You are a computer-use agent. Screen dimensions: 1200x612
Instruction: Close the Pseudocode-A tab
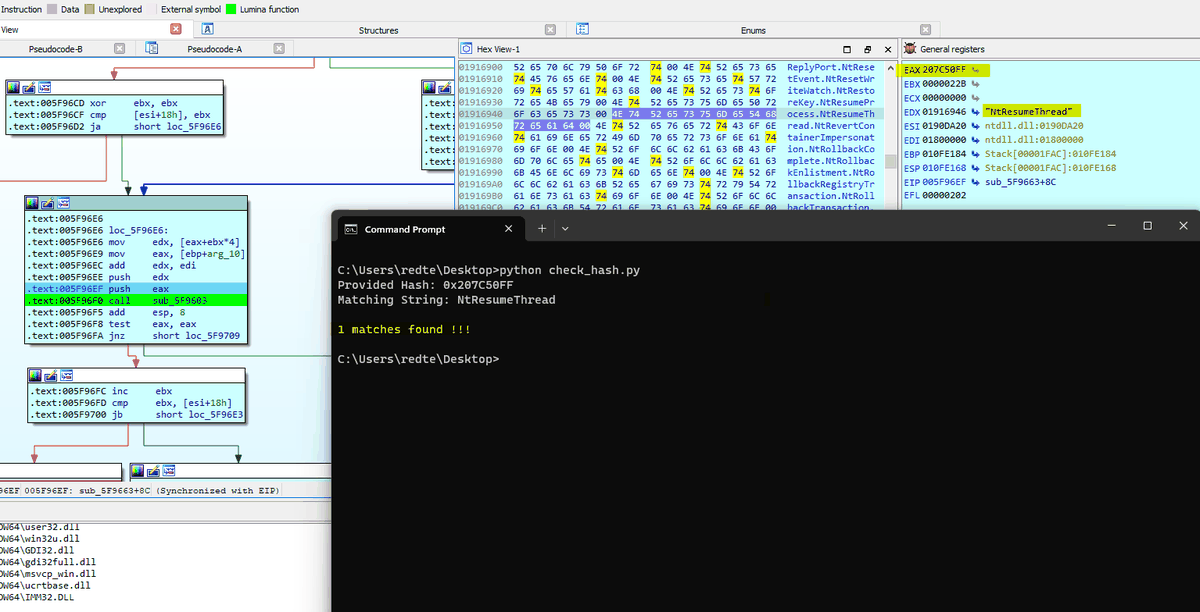(277, 48)
